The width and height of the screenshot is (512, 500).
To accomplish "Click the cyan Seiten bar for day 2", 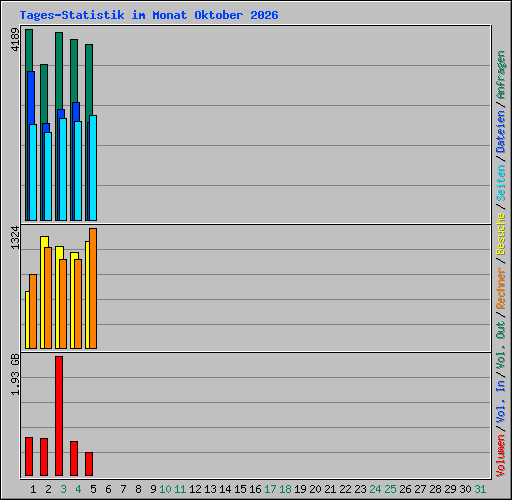I will pos(48,176).
